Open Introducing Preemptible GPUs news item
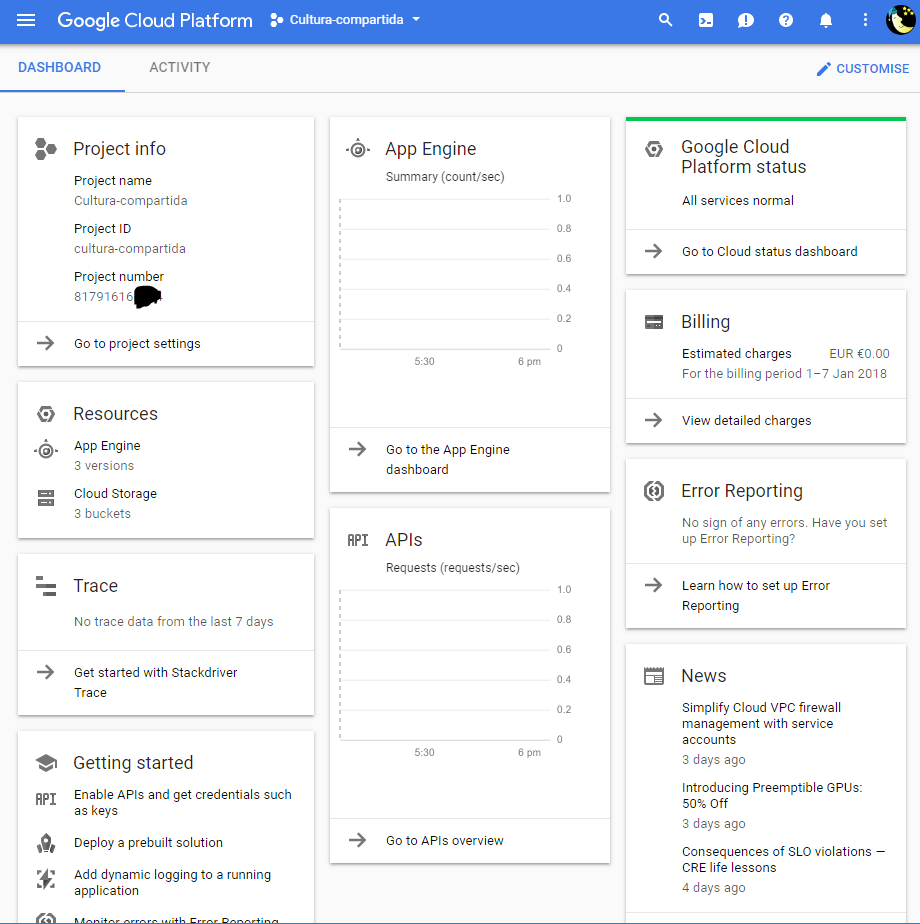The image size is (920, 924). [772, 796]
